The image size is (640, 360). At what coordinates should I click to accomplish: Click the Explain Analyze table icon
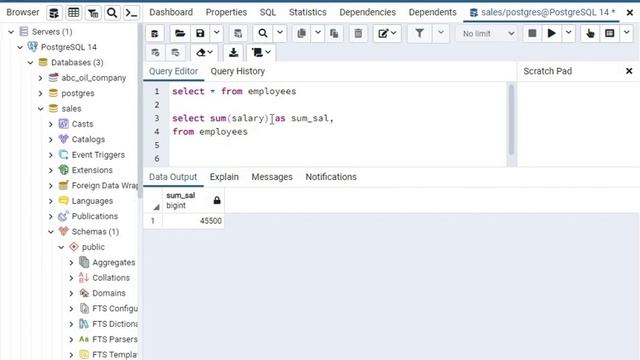(610, 33)
